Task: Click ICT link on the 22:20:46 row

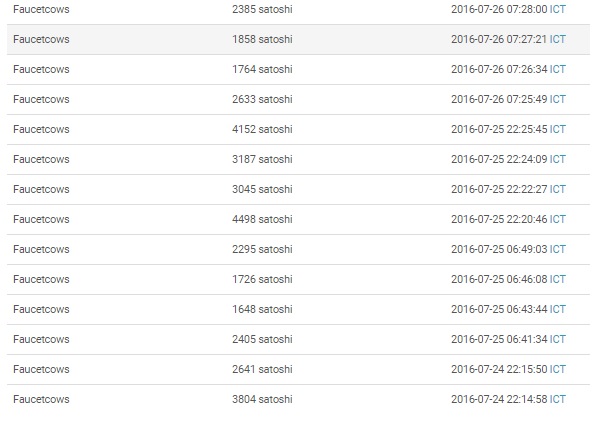Action: (558, 219)
